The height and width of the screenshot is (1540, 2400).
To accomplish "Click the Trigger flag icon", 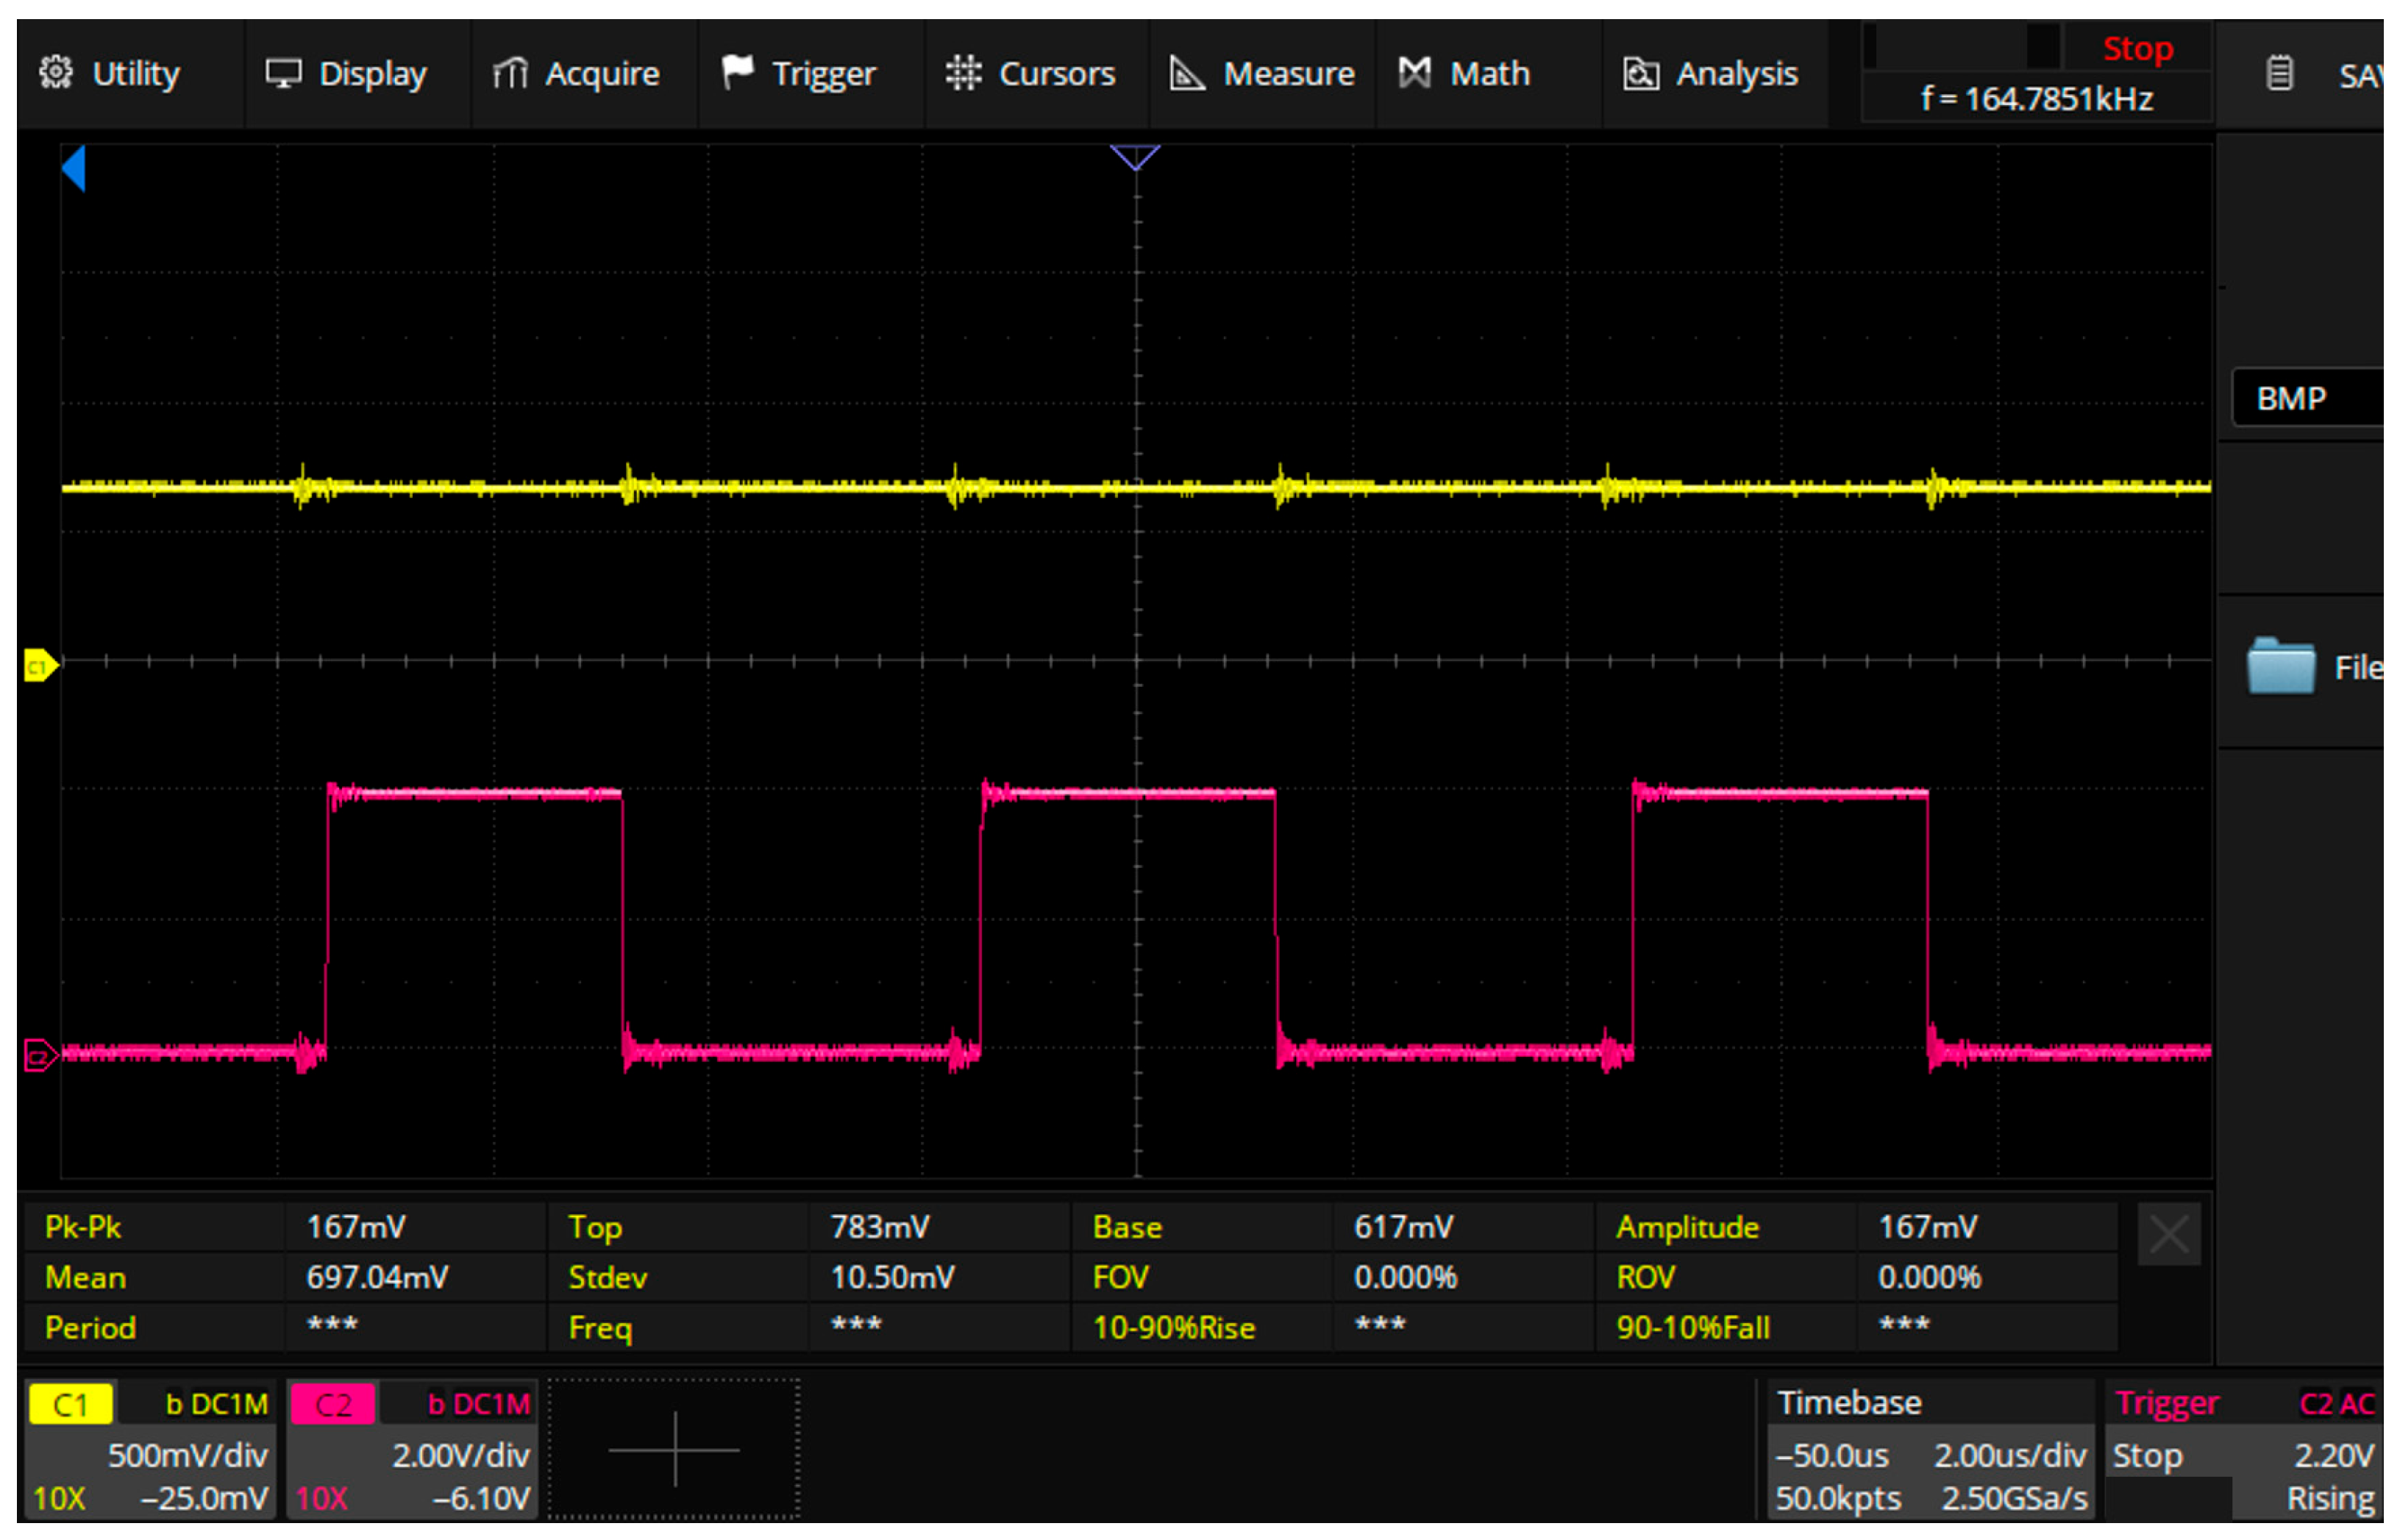I will (737, 72).
